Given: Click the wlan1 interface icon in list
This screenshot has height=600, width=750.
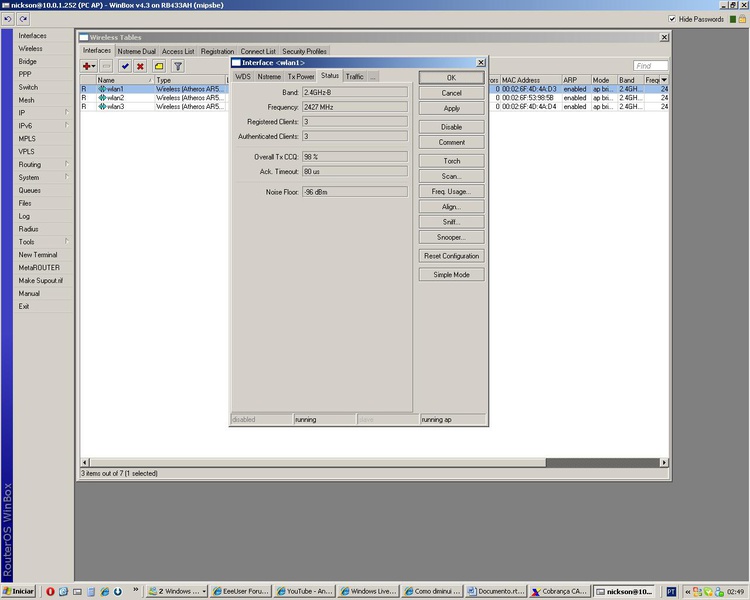Looking at the screenshot, I should click(x=102, y=89).
